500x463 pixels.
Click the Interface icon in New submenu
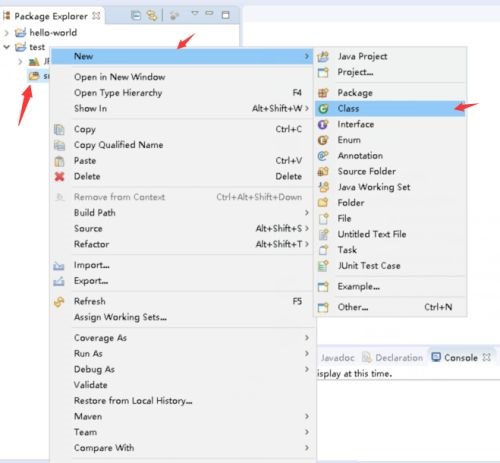(x=323, y=124)
